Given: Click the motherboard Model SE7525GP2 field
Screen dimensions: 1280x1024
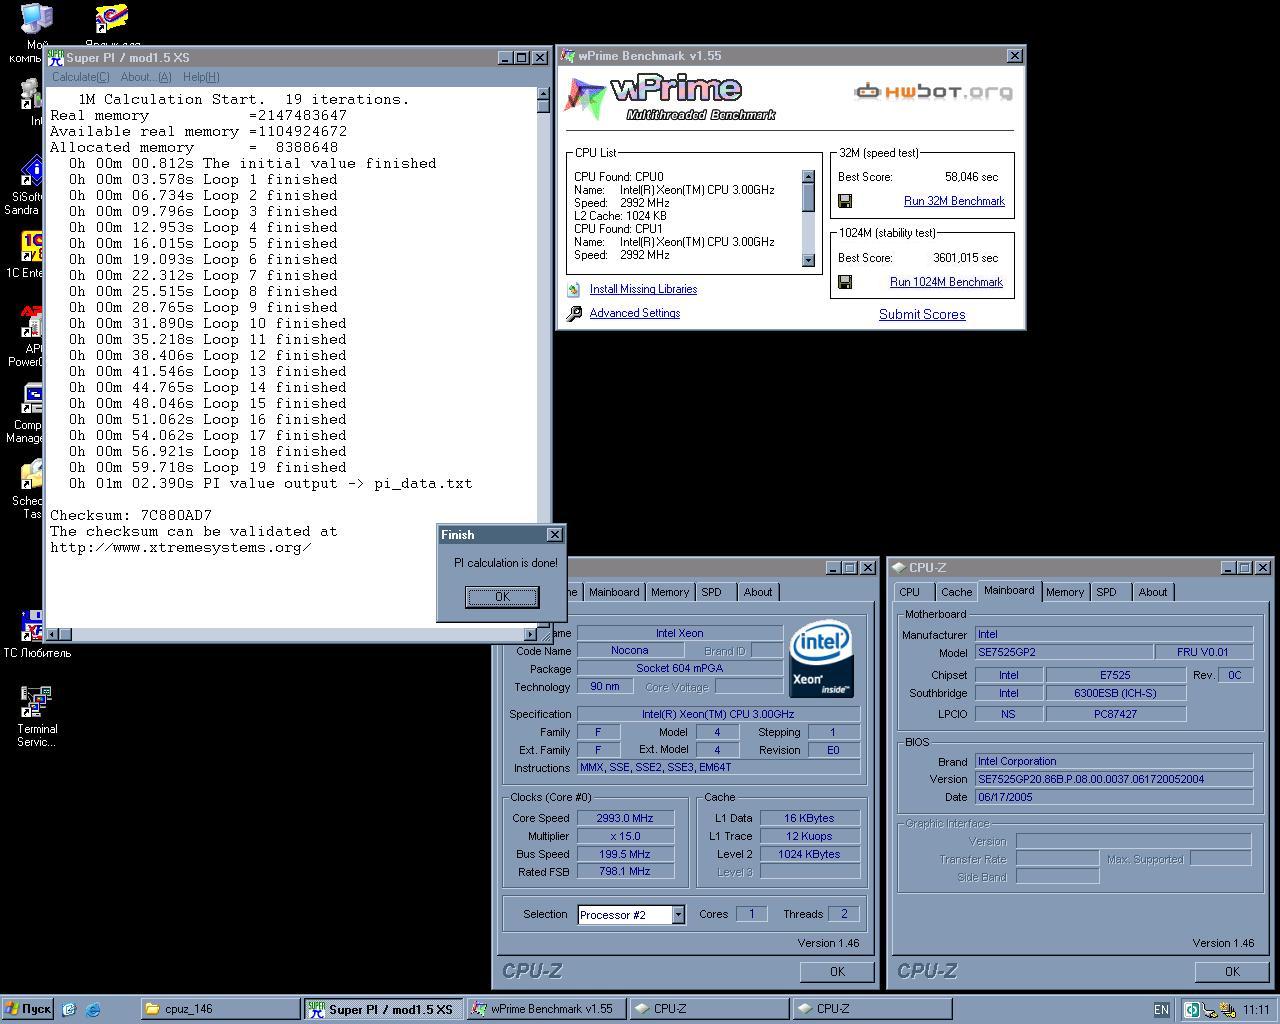Looking at the screenshot, I should [x=1063, y=652].
